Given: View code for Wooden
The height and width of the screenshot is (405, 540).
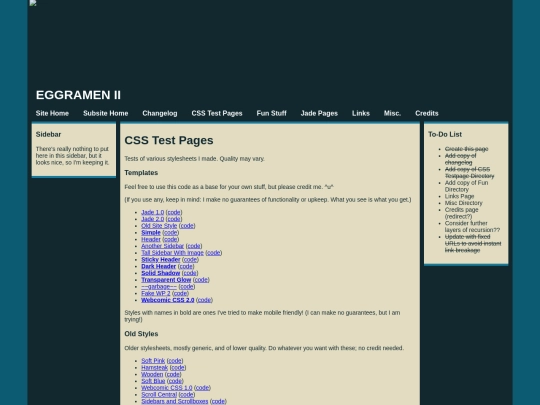Looking at the screenshot, I should [x=173, y=374].
